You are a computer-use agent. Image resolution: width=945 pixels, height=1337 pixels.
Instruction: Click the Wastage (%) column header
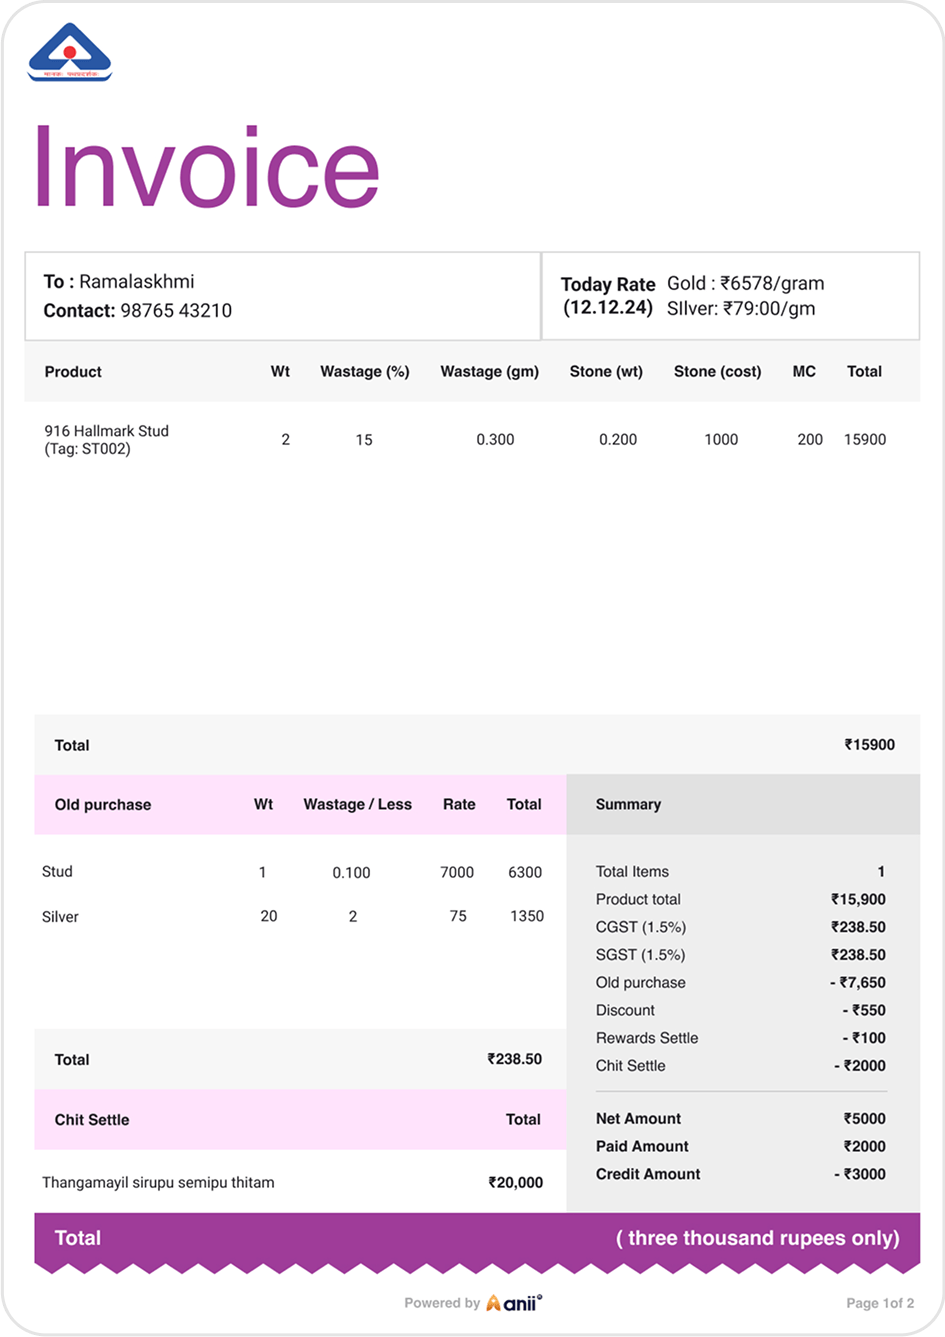click(364, 372)
